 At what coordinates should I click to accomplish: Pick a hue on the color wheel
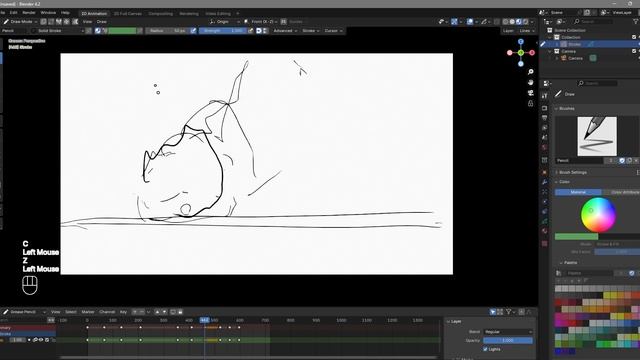(598, 215)
